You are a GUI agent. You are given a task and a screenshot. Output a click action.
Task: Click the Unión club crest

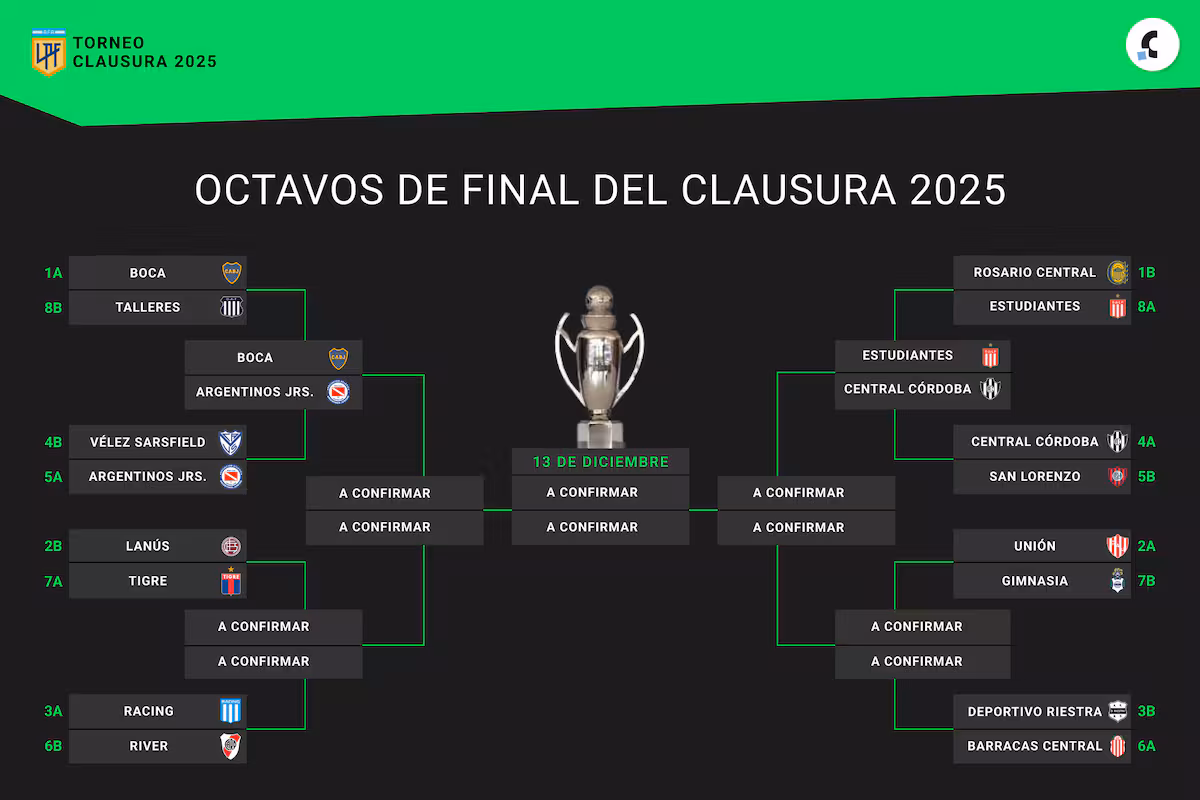coord(1117,546)
